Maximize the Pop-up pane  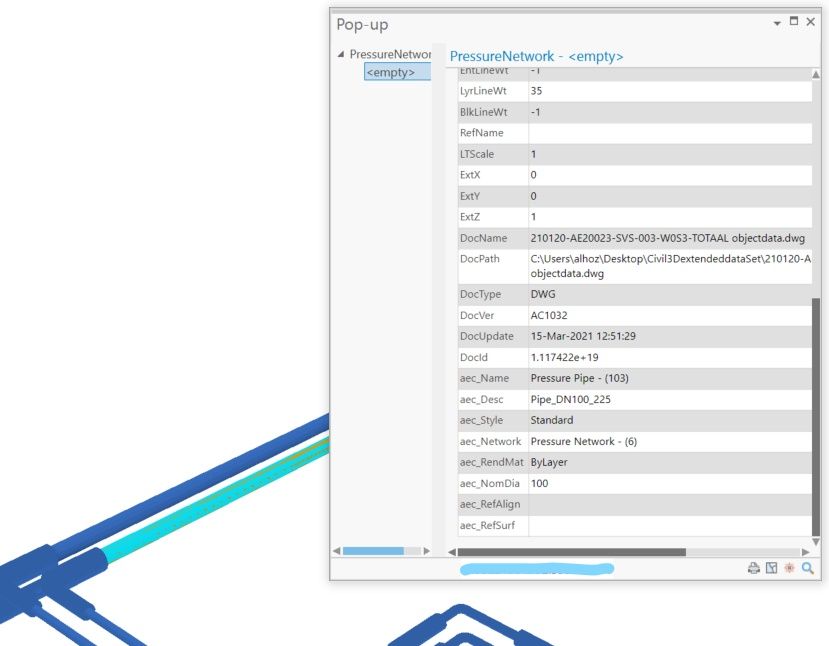(x=794, y=21)
